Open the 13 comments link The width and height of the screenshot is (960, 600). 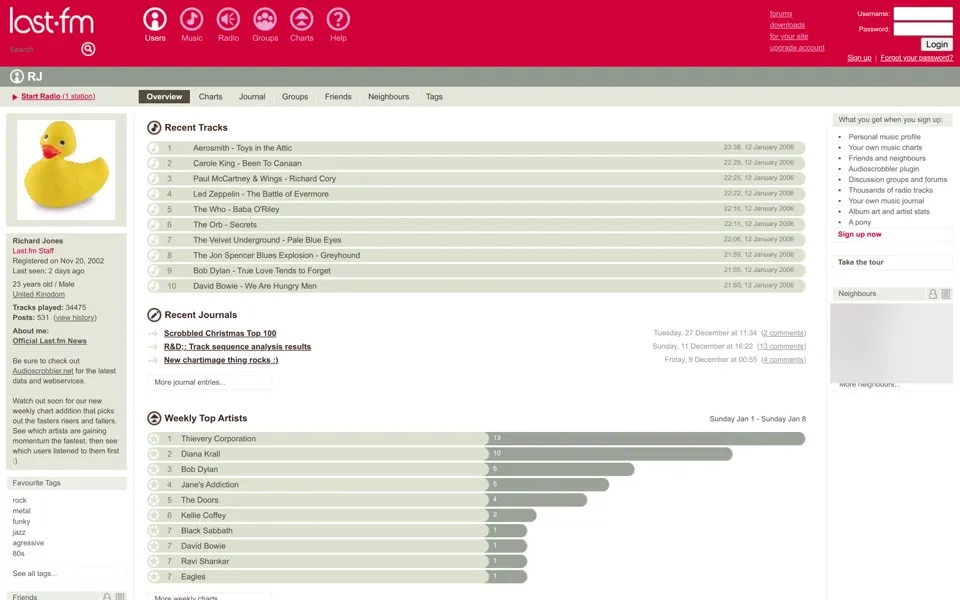coord(782,347)
